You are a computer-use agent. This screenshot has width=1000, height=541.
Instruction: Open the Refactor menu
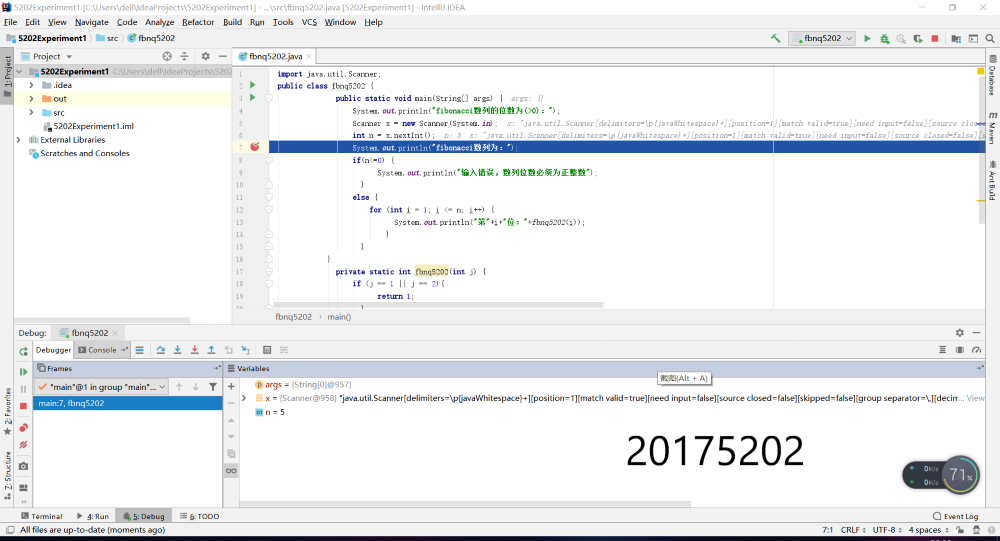[198, 22]
